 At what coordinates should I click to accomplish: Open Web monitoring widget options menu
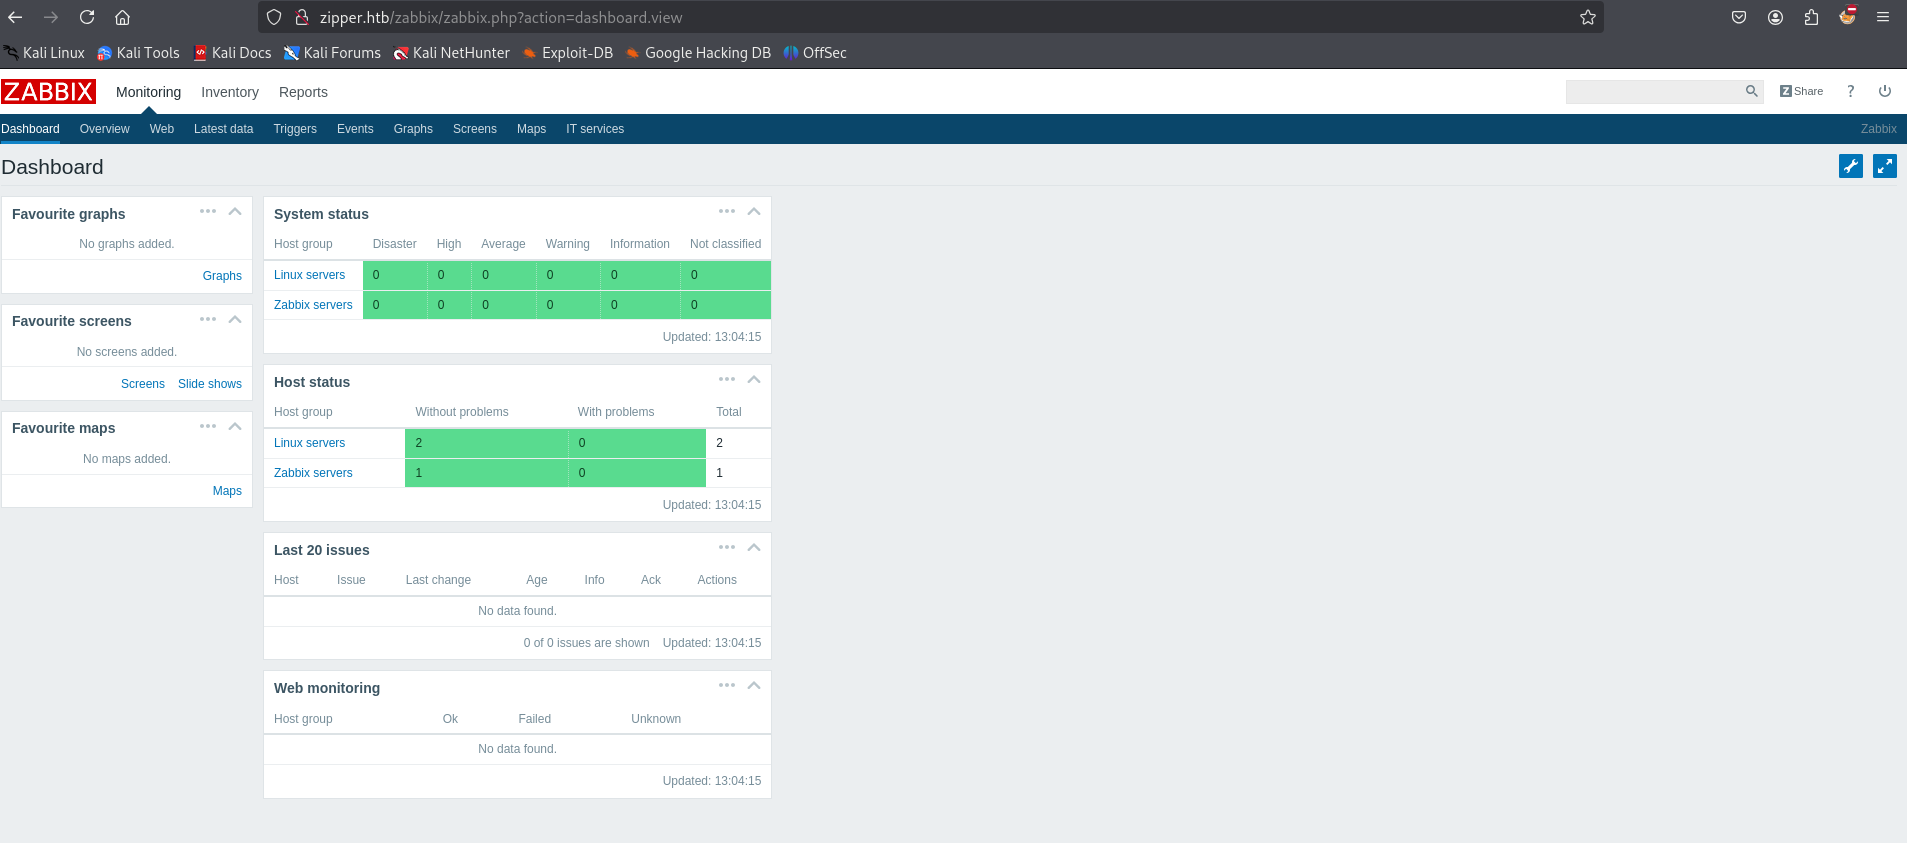coord(727,685)
